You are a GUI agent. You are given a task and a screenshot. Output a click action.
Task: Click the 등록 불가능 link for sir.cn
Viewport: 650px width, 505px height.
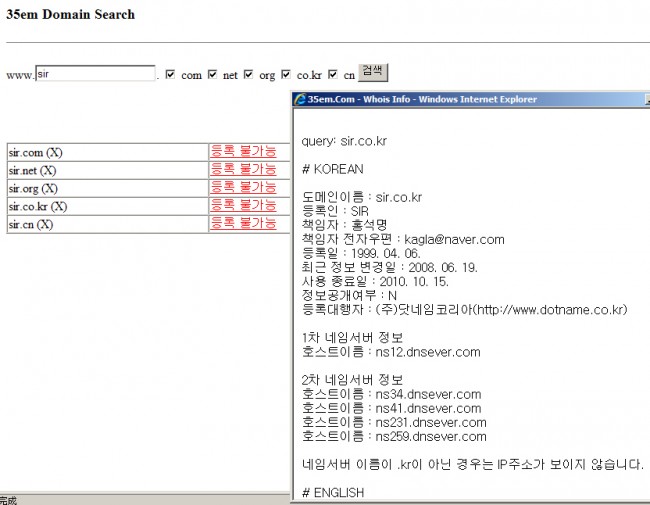point(243,224)
